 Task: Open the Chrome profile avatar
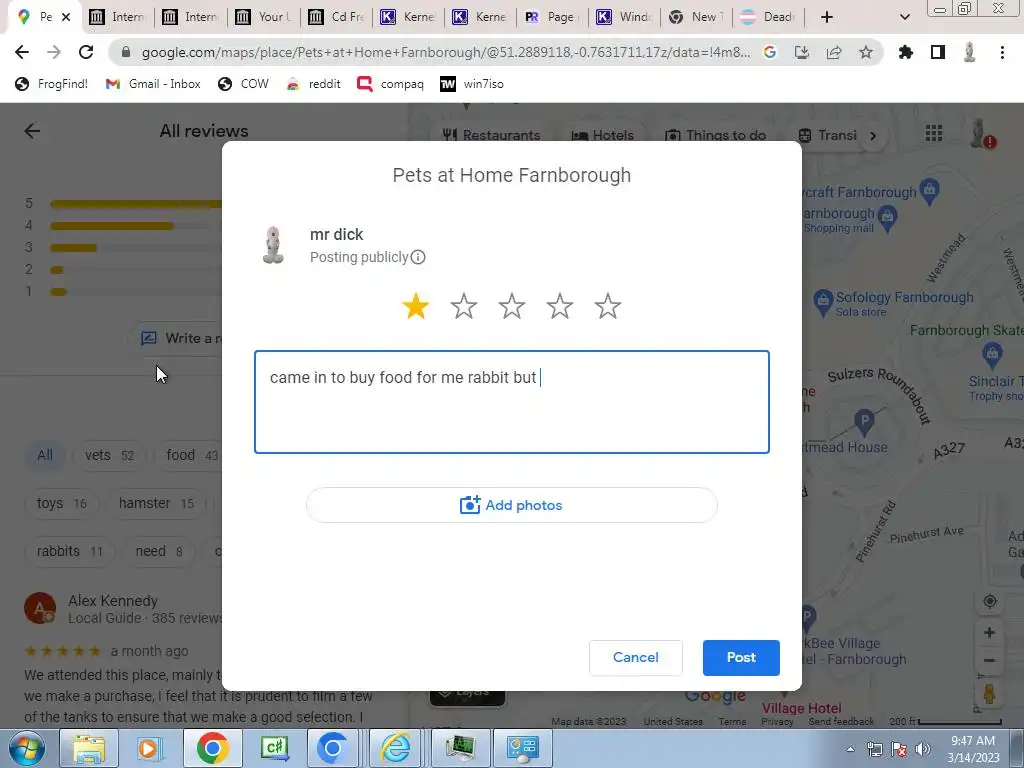tap(970, 52)
